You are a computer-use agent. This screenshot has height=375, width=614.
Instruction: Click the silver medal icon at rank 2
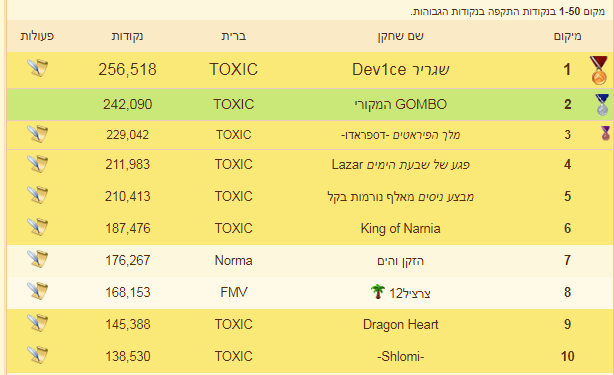coord(602,105)
